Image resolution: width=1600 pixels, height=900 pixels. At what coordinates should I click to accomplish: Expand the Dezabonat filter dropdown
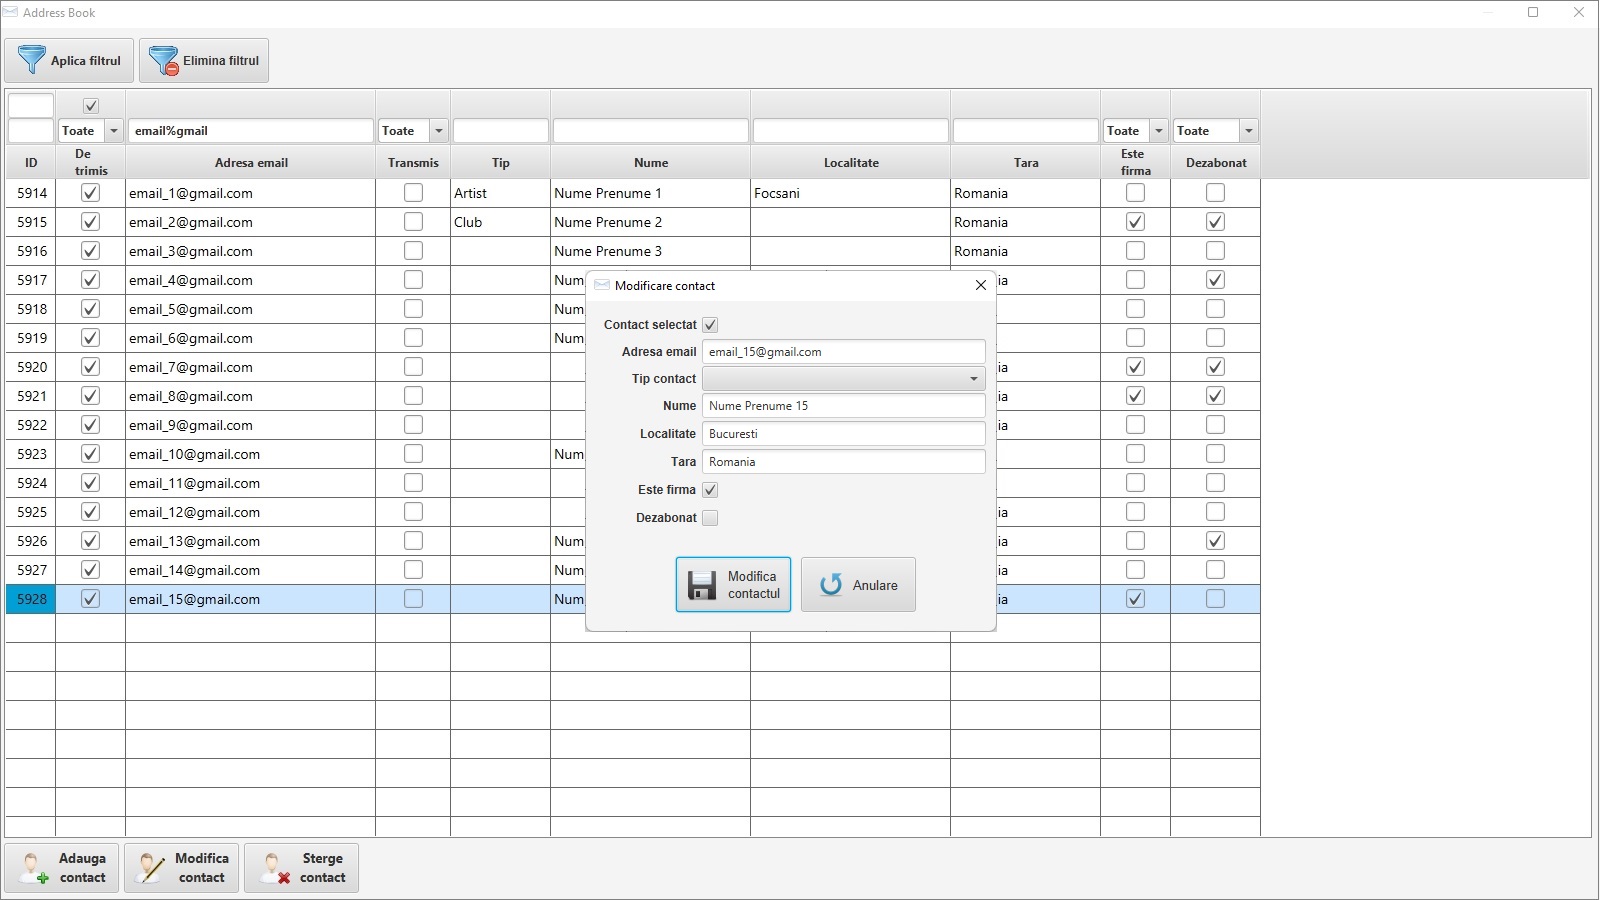click(1248, 131)
